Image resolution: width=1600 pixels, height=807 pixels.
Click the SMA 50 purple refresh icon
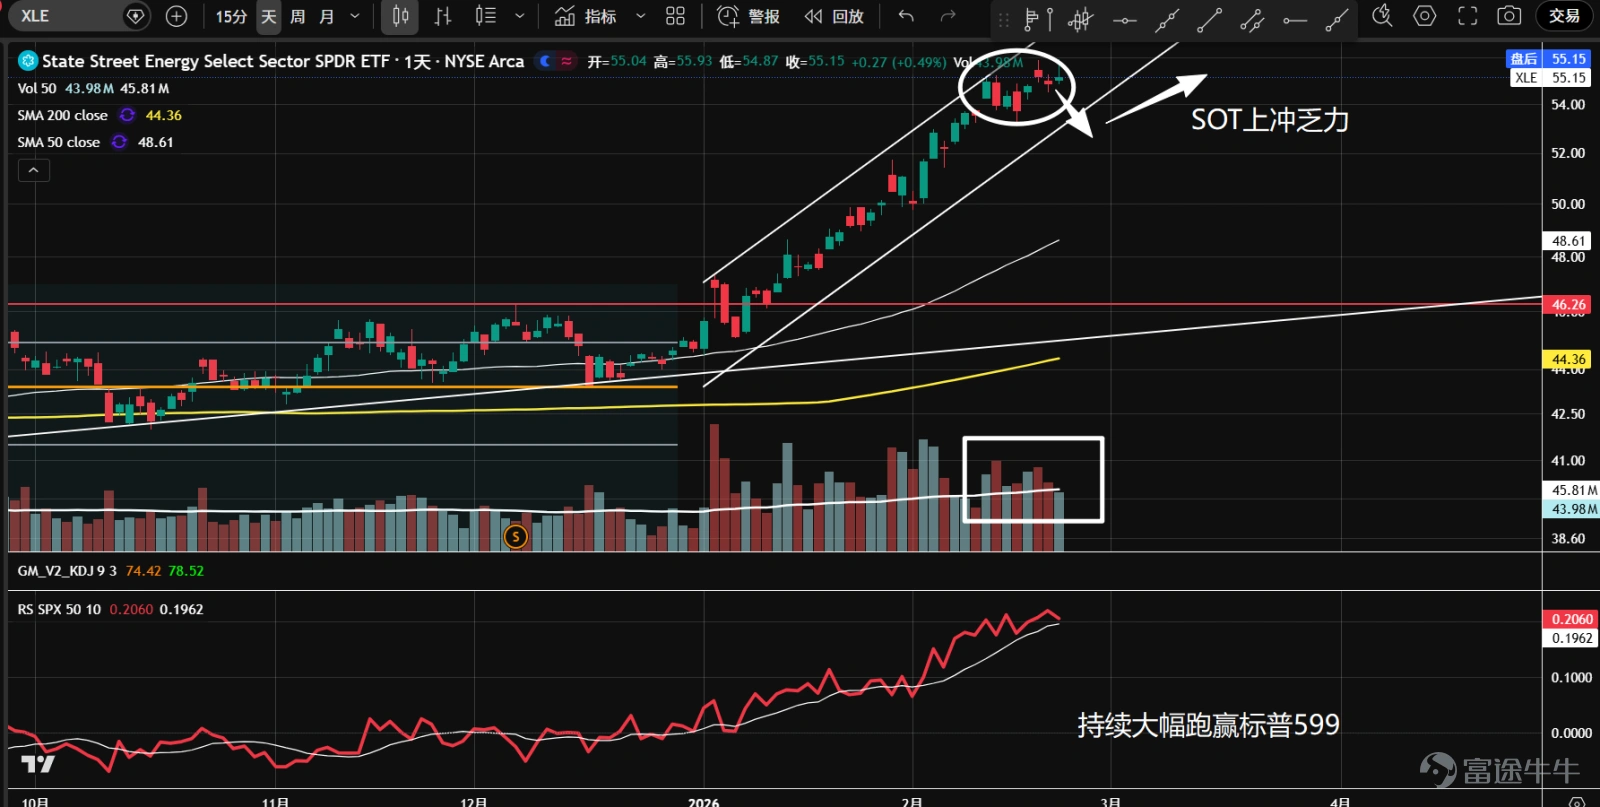click(x=119, y=142)
